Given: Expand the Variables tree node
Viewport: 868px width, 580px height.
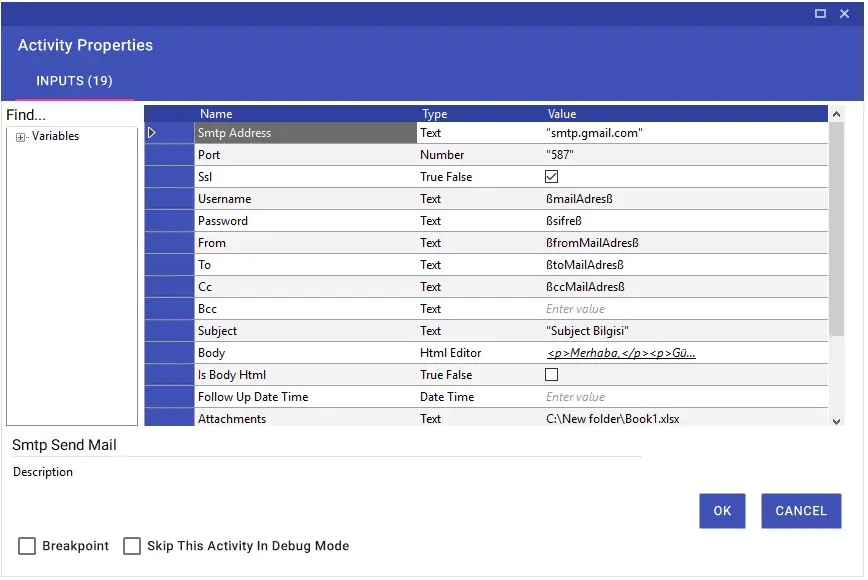Looking at the screenshot, I should (x=20, y=137).
